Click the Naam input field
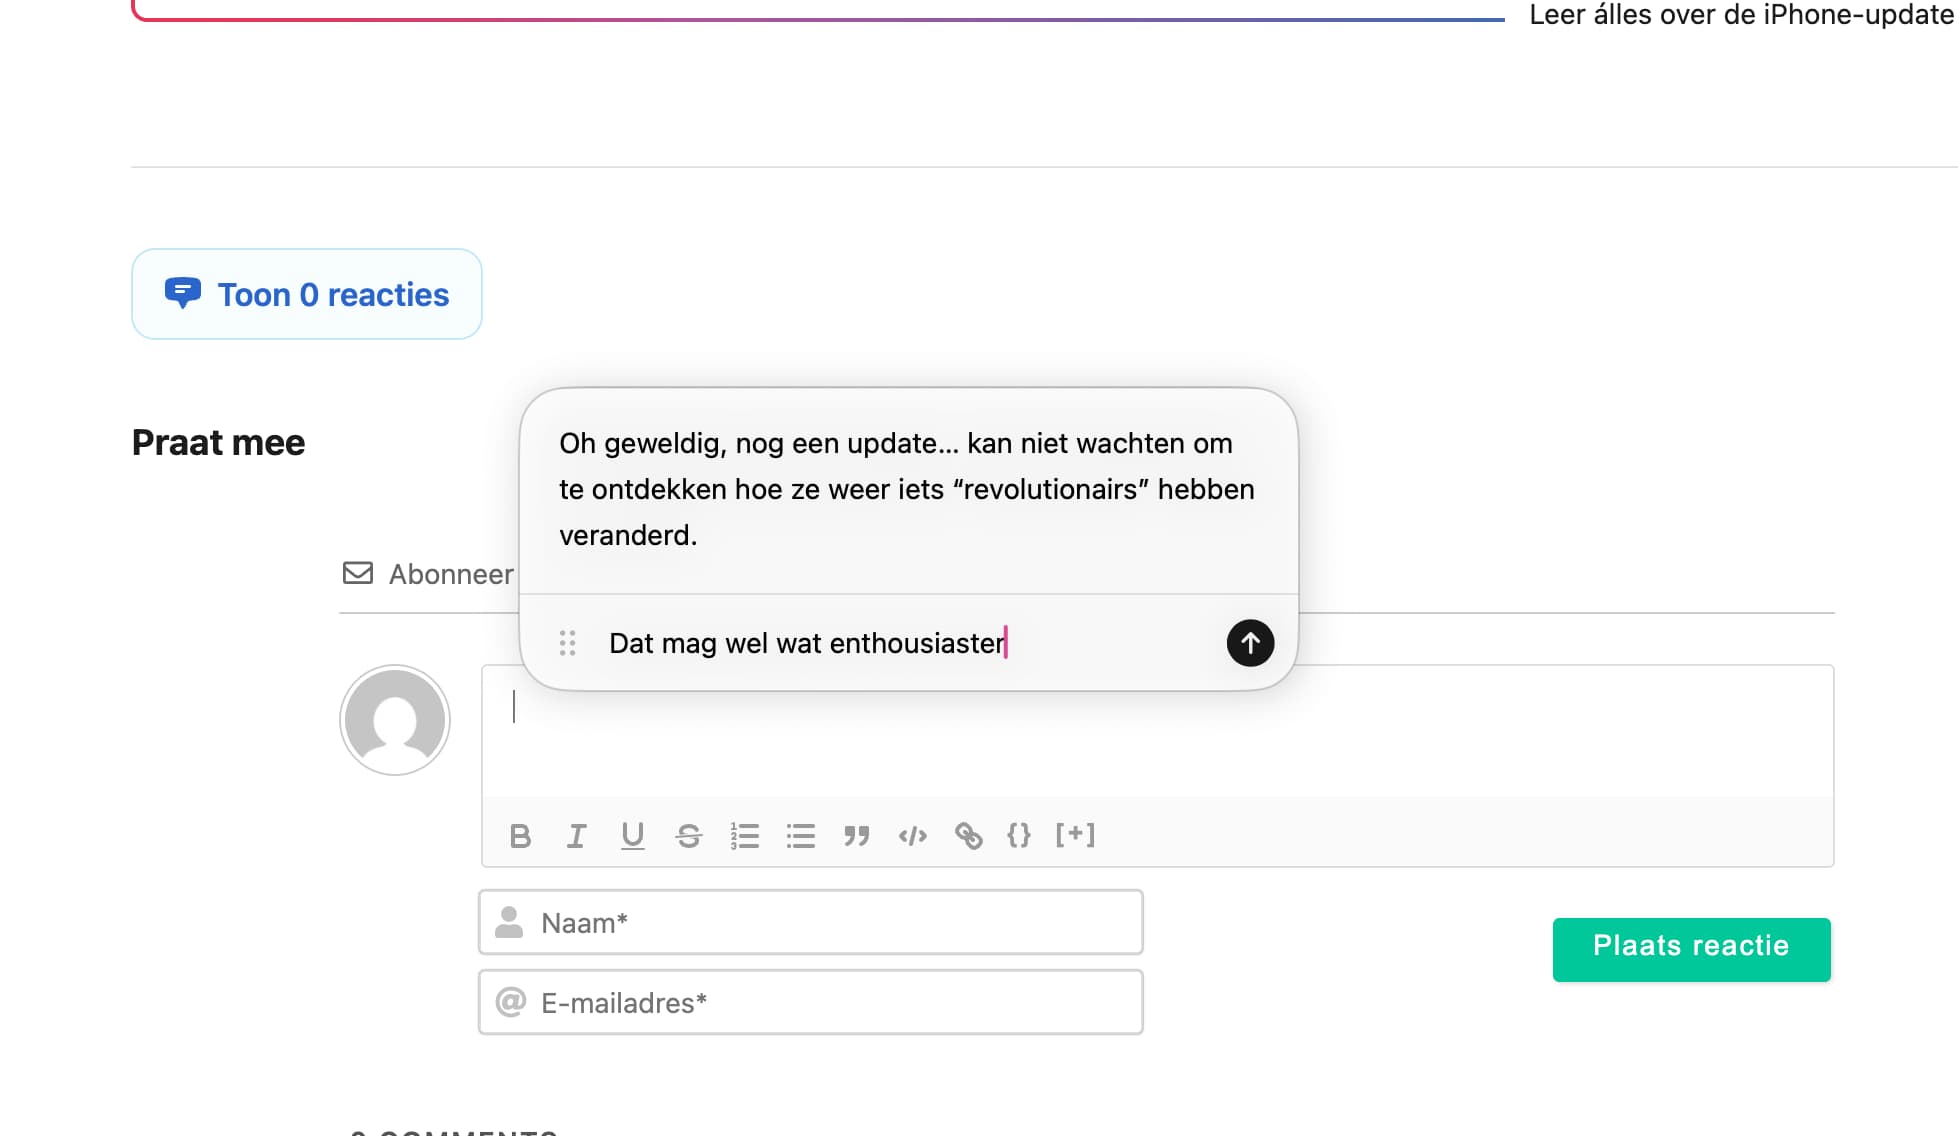This screenshot has height=1136, width=1958. [810, 922]
